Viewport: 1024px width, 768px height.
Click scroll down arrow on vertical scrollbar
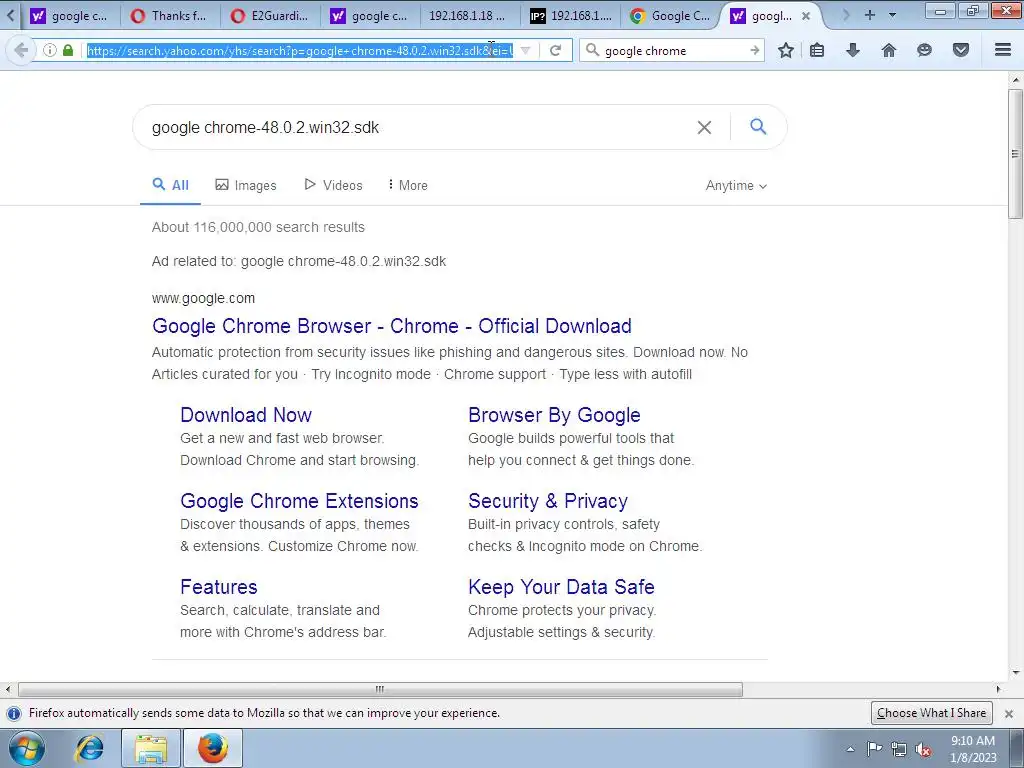pyautogui.click(x=1015, y=673)
